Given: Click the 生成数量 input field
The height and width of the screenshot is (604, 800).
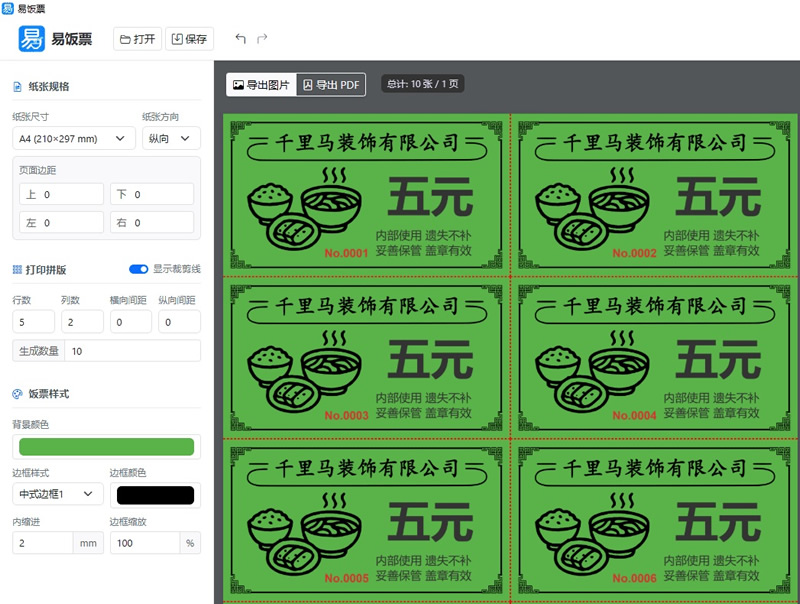Looking at the screenshot, I should tap(132, 351).
